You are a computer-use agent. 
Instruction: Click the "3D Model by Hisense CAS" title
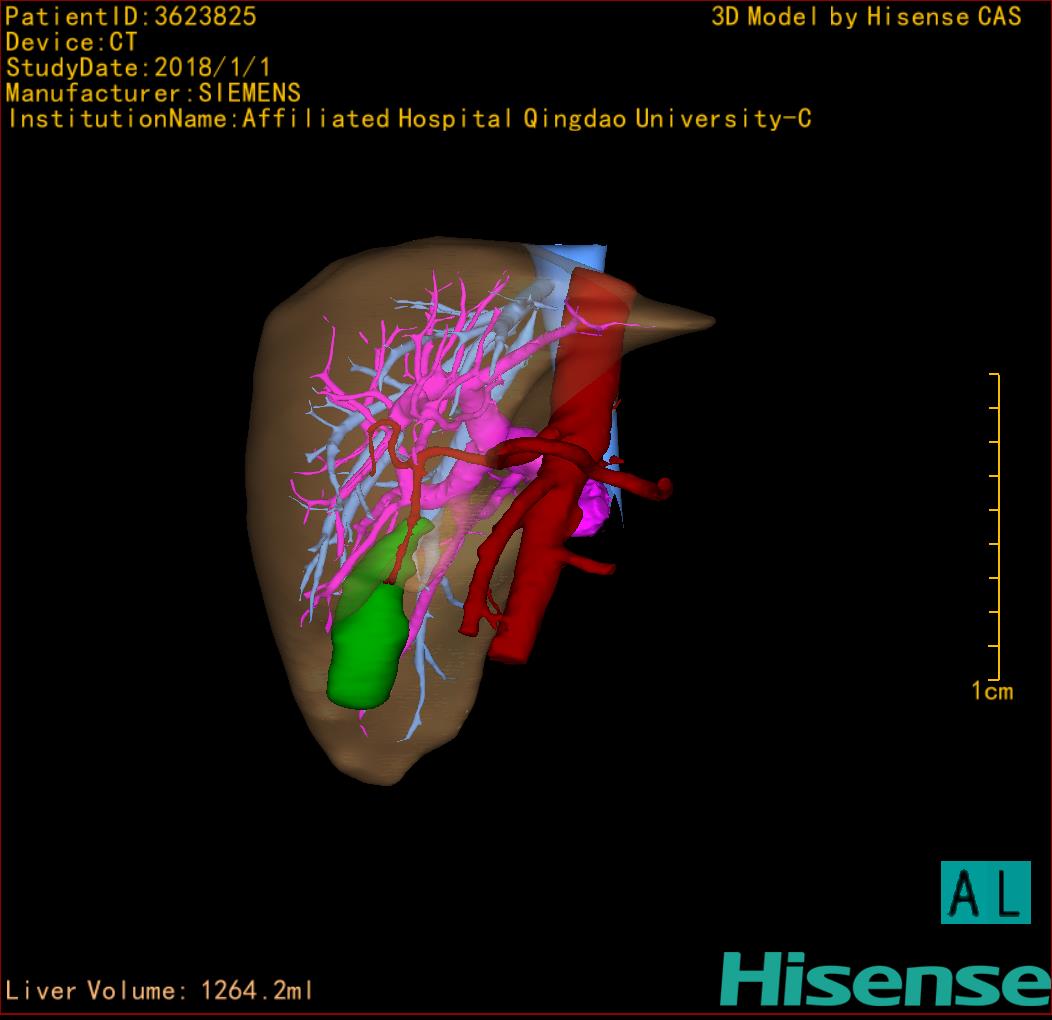(866, 17)
